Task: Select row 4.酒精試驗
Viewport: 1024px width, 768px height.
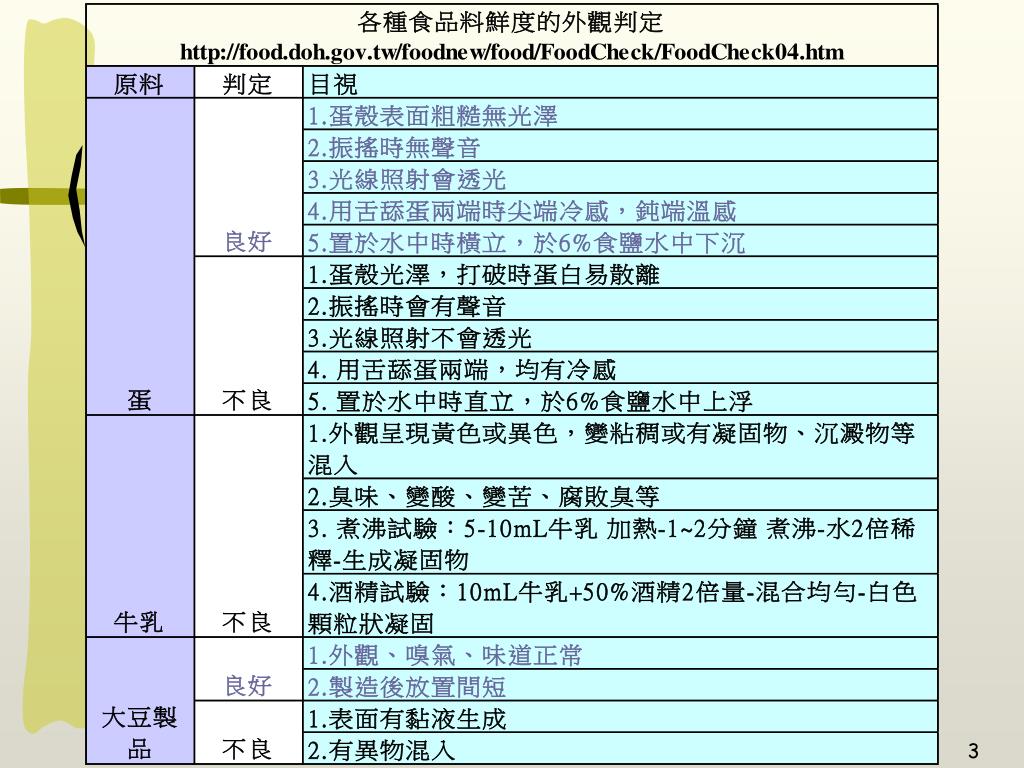Action: click(x=620, y=606)
